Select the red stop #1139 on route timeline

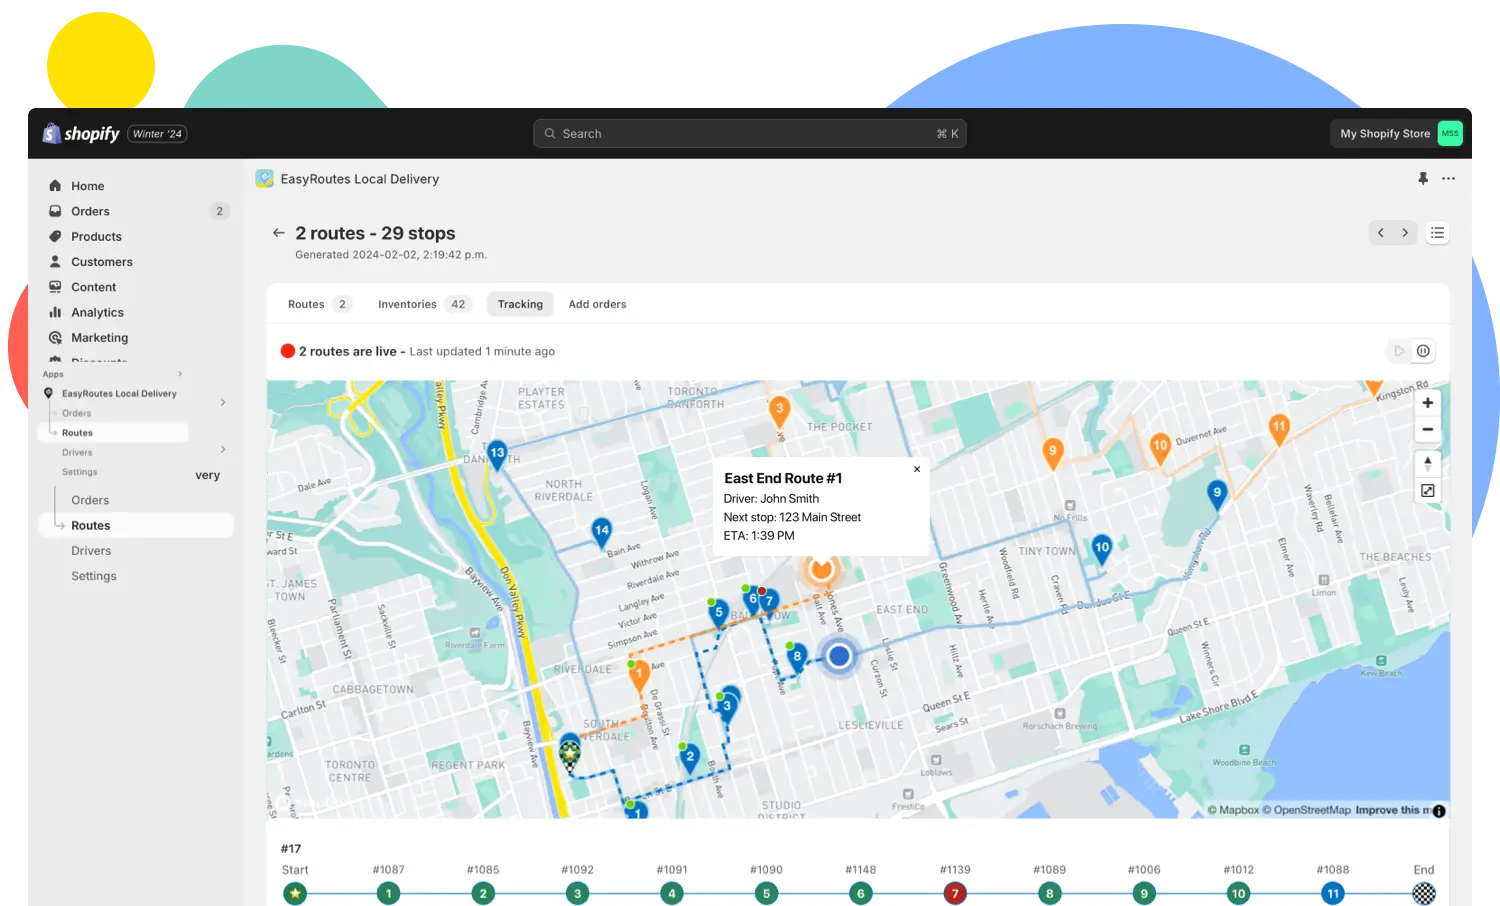click(x=955, y=893)
